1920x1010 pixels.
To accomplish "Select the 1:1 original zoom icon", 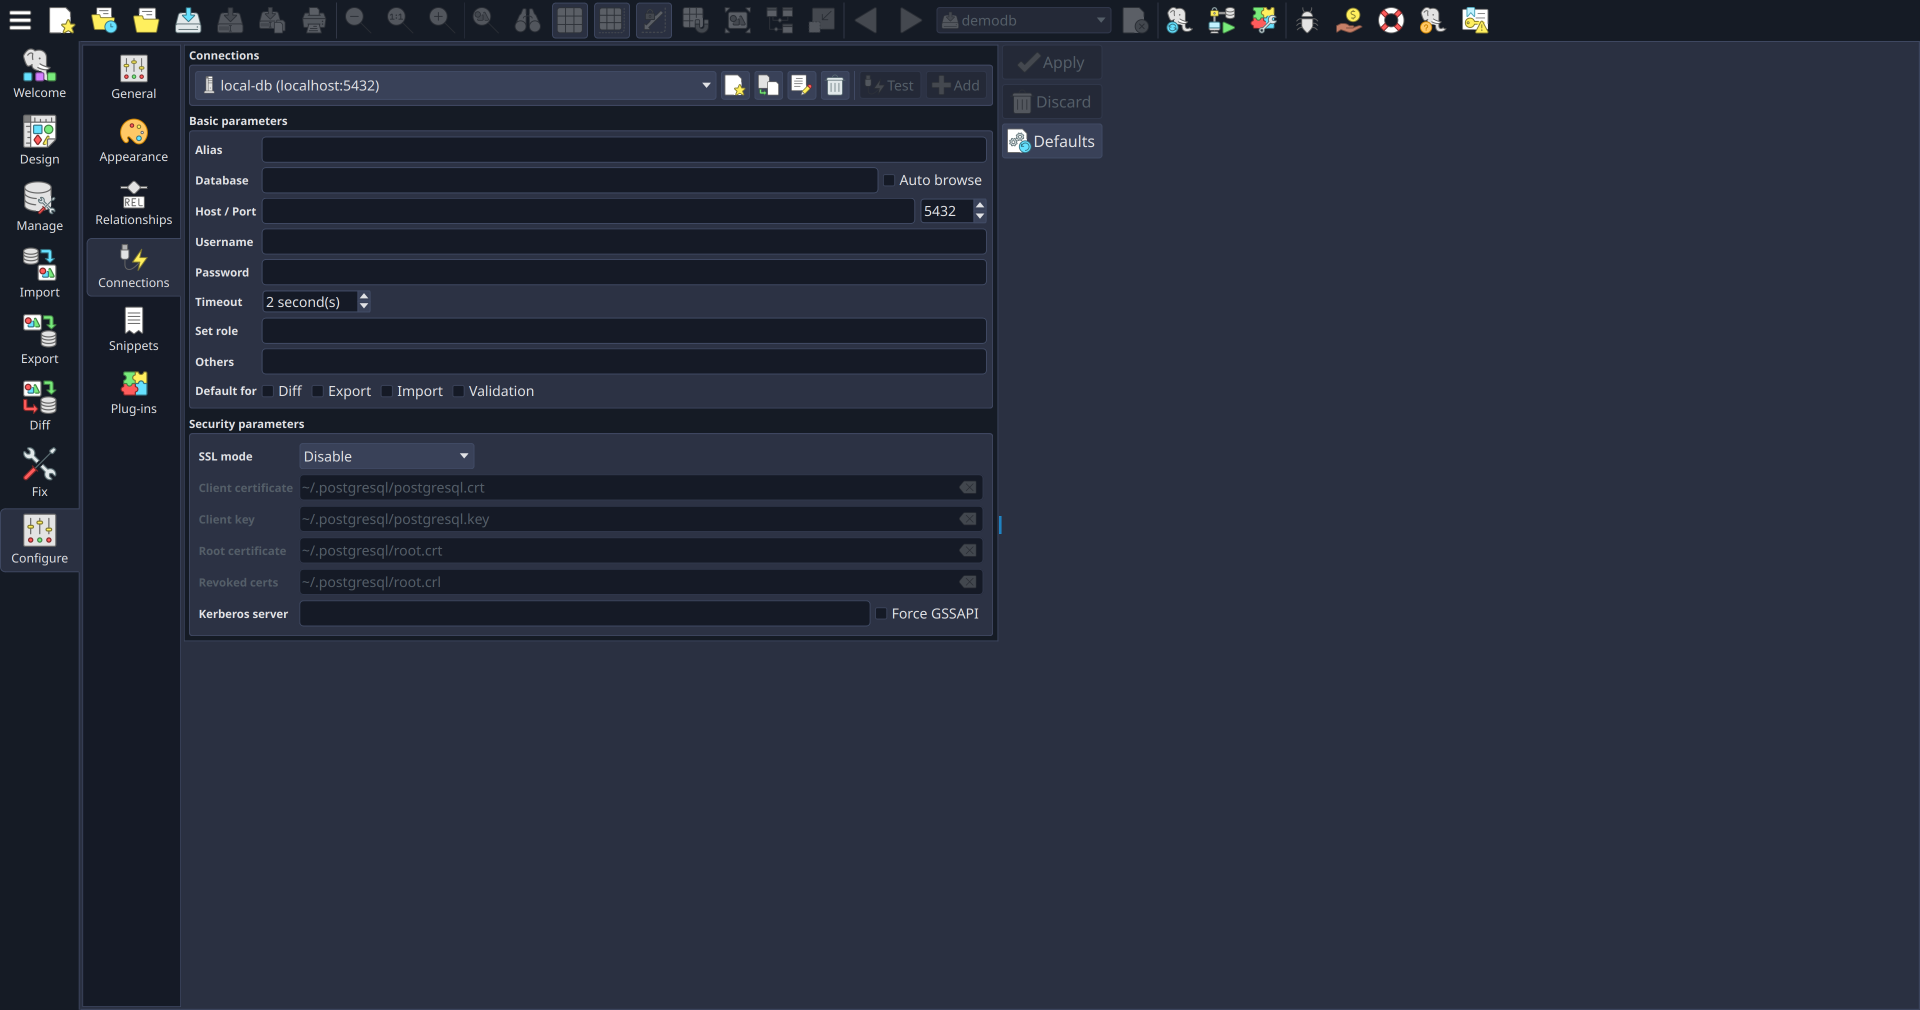I will point(398,20).
